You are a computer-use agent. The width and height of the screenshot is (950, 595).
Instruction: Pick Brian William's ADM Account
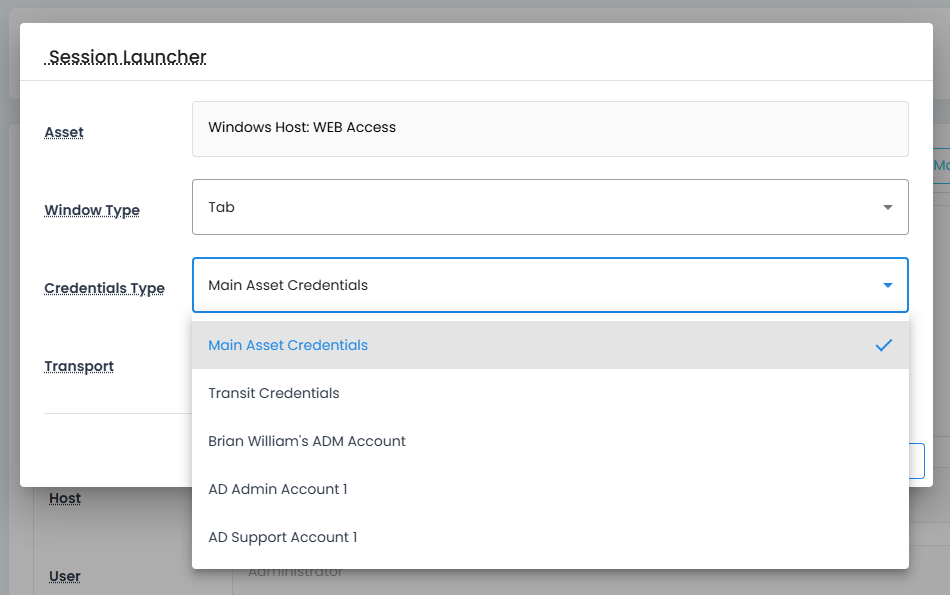[307, 441]
